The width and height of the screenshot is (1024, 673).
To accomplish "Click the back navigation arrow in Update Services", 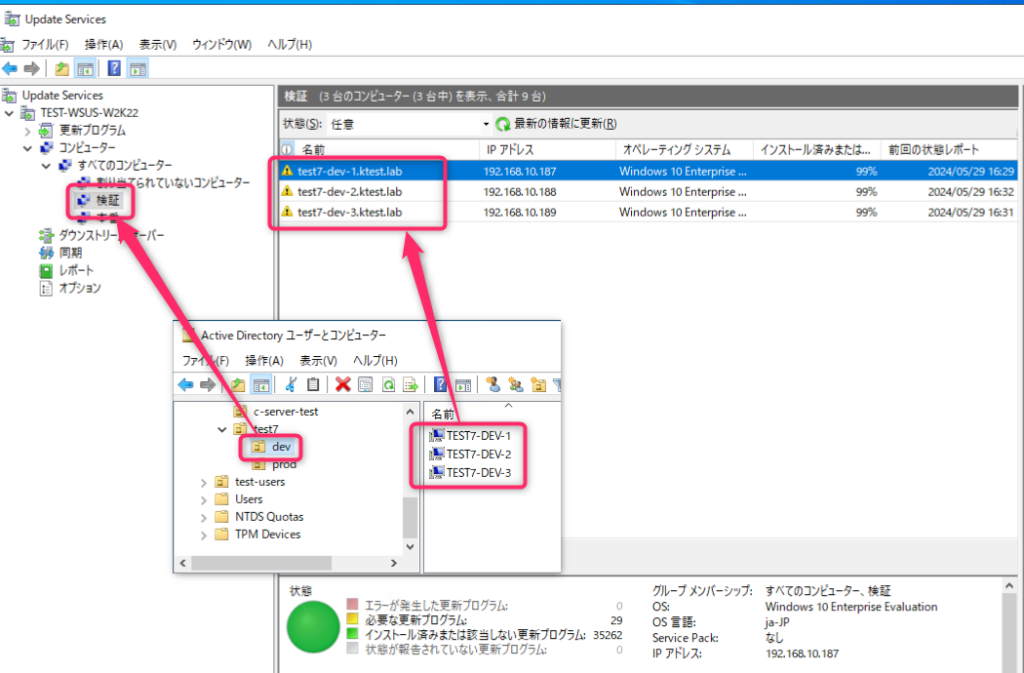I will tap(9, 67).
